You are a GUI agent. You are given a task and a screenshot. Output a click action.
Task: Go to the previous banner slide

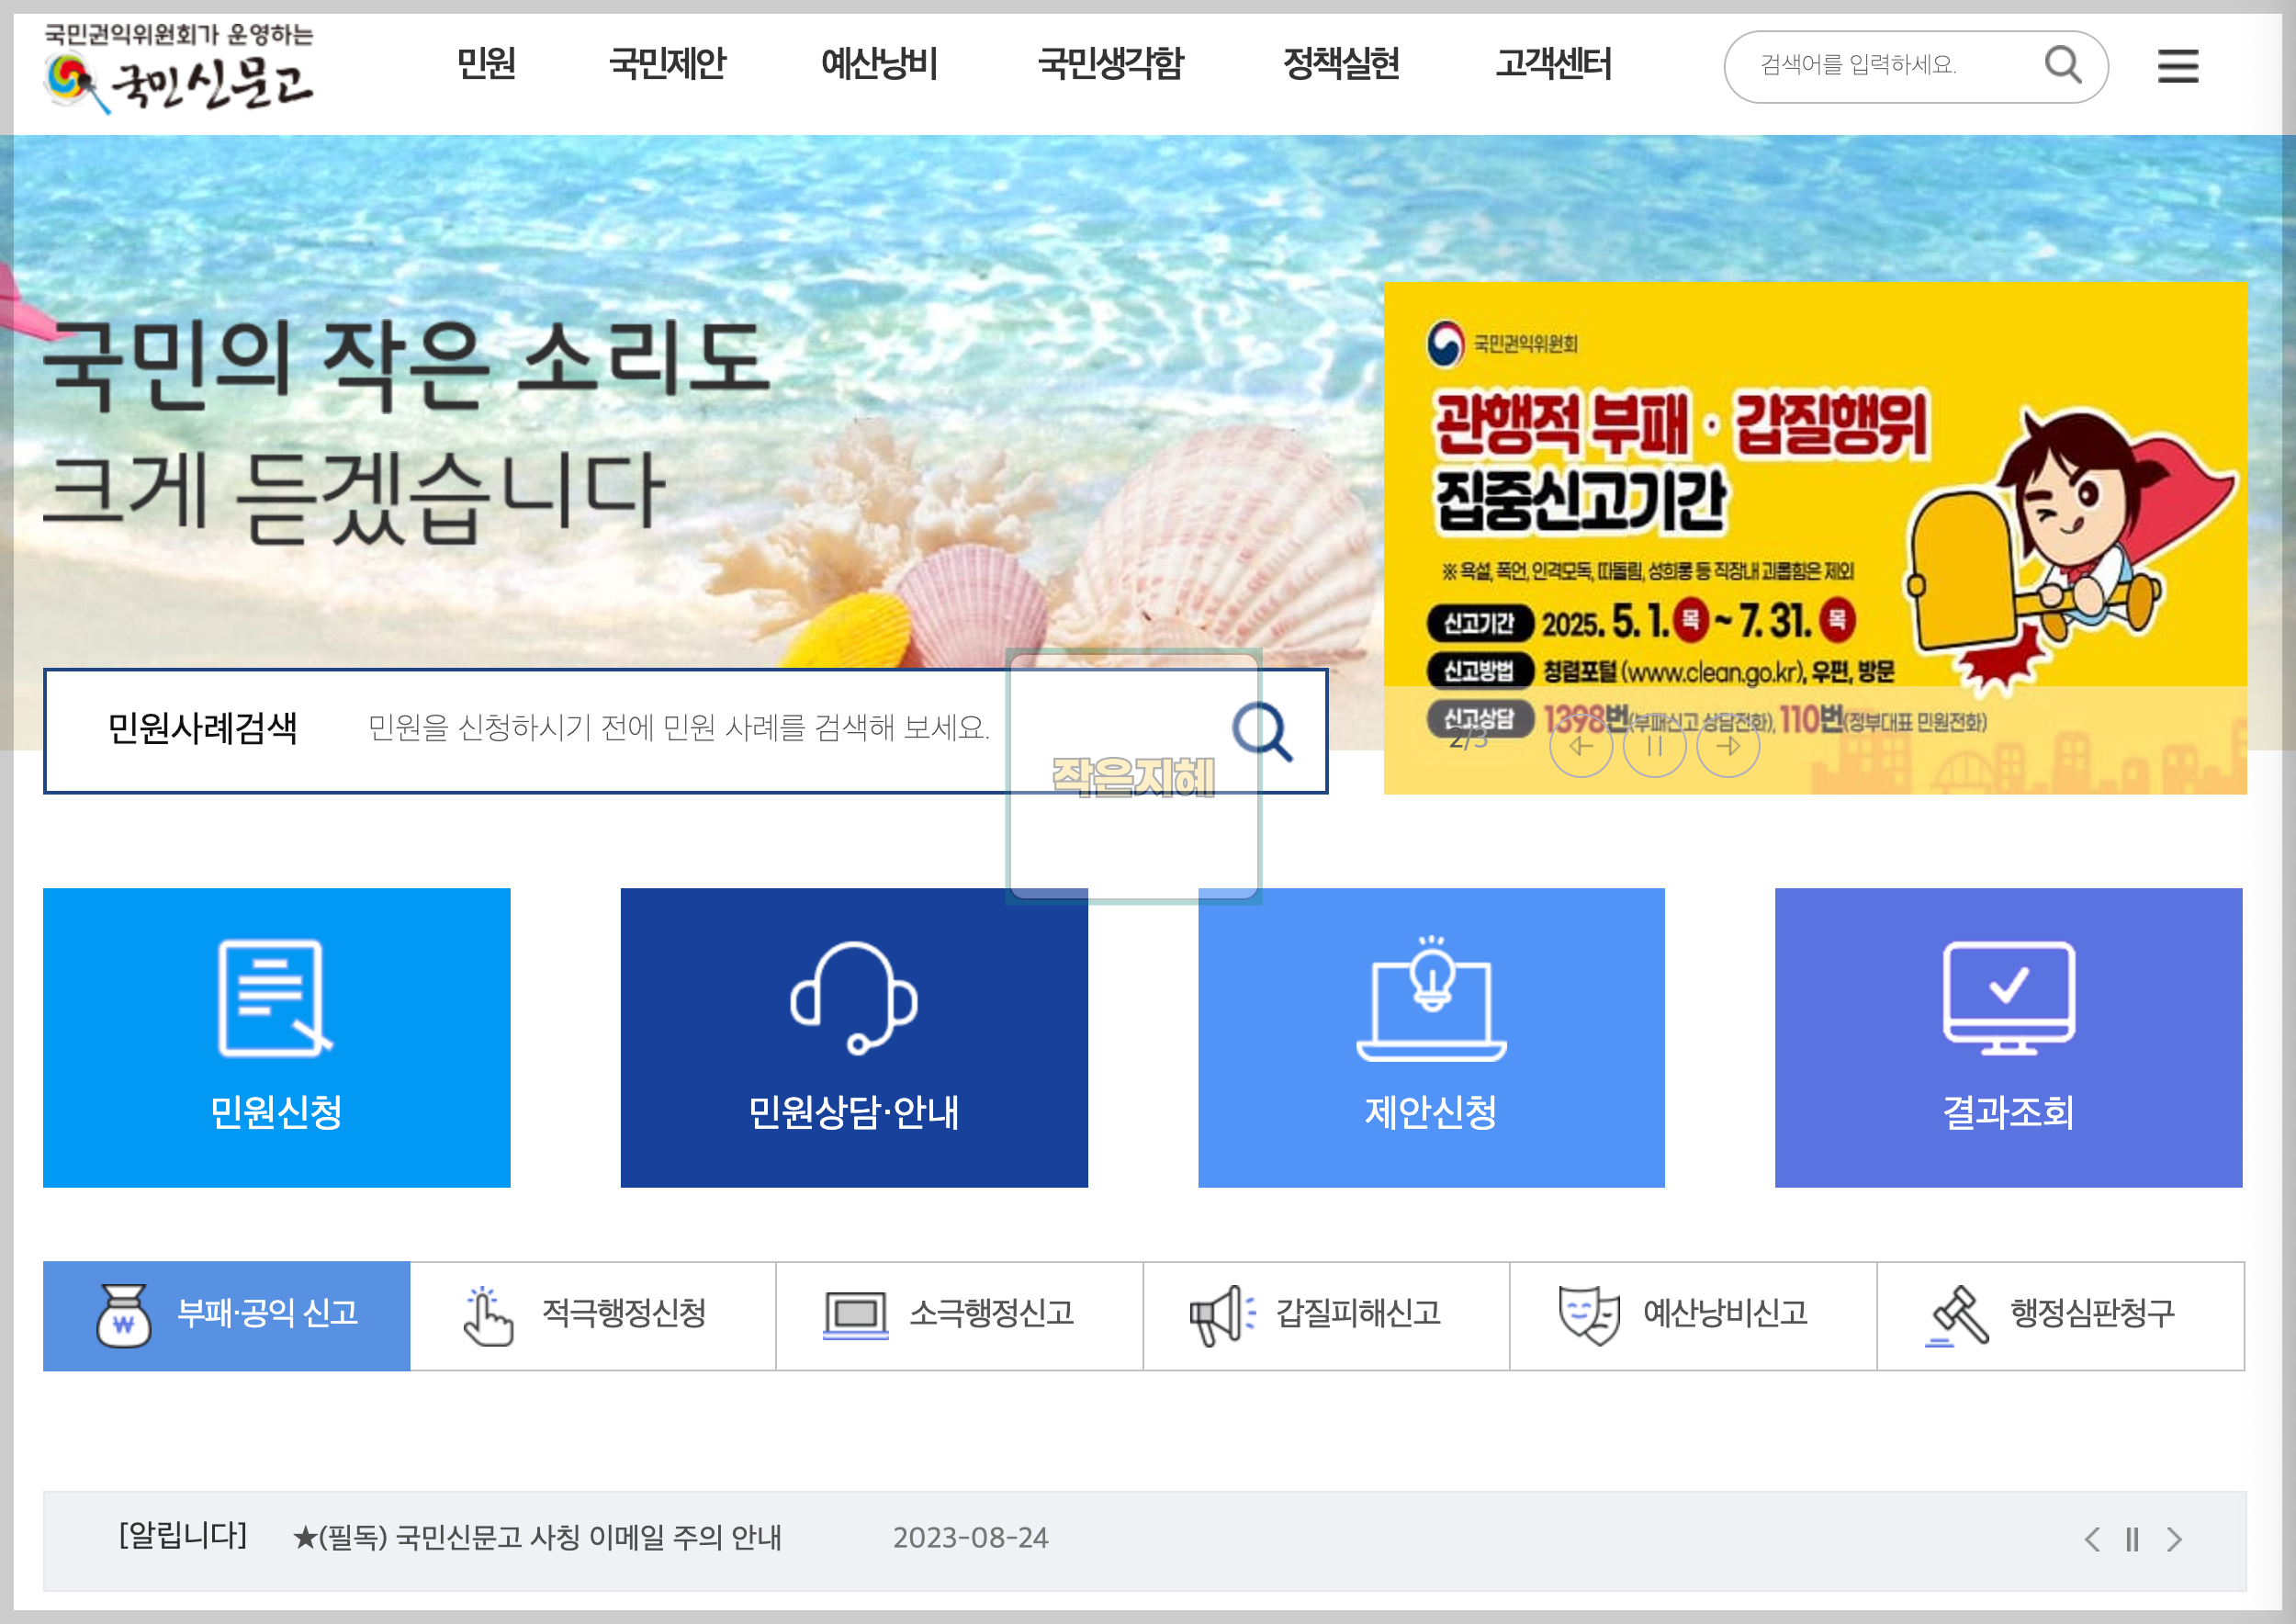(x=1581, y=746)
